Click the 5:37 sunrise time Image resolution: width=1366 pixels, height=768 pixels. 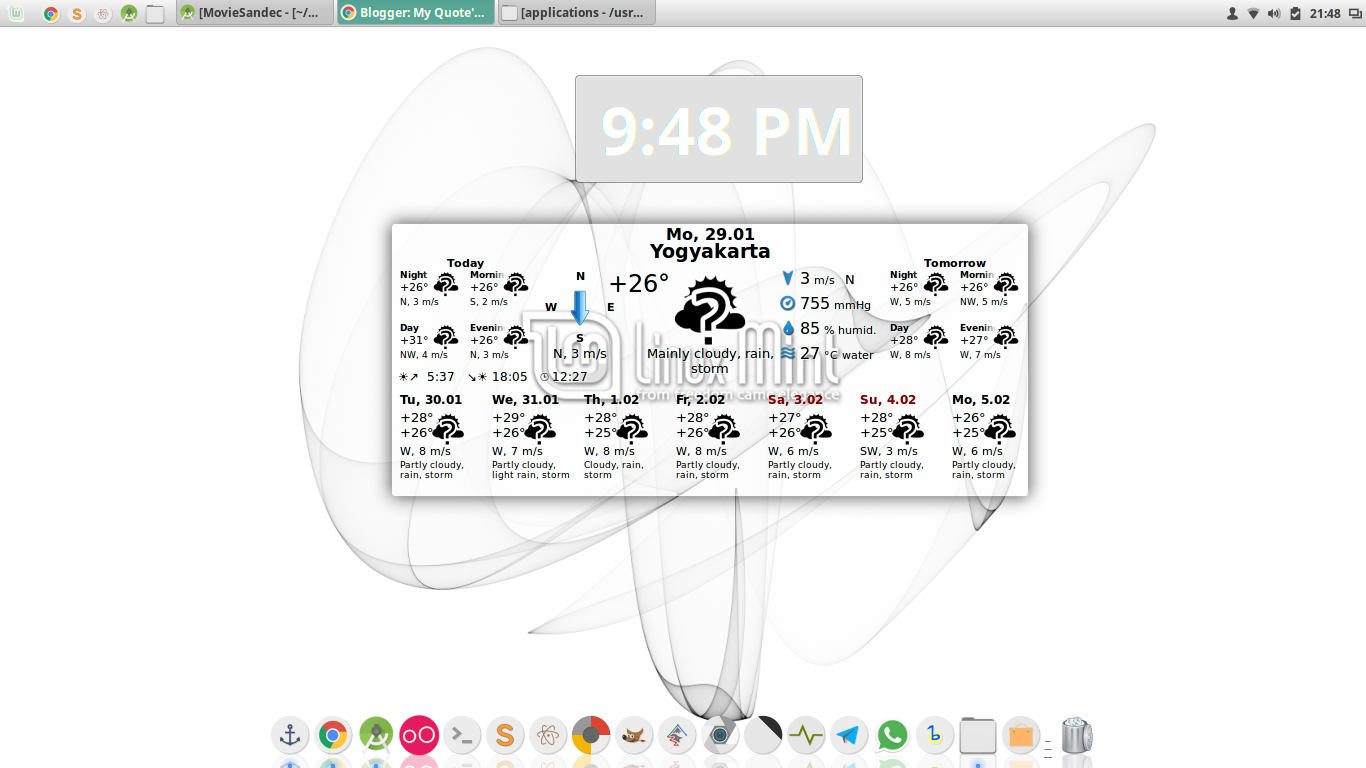pos(440,377)
